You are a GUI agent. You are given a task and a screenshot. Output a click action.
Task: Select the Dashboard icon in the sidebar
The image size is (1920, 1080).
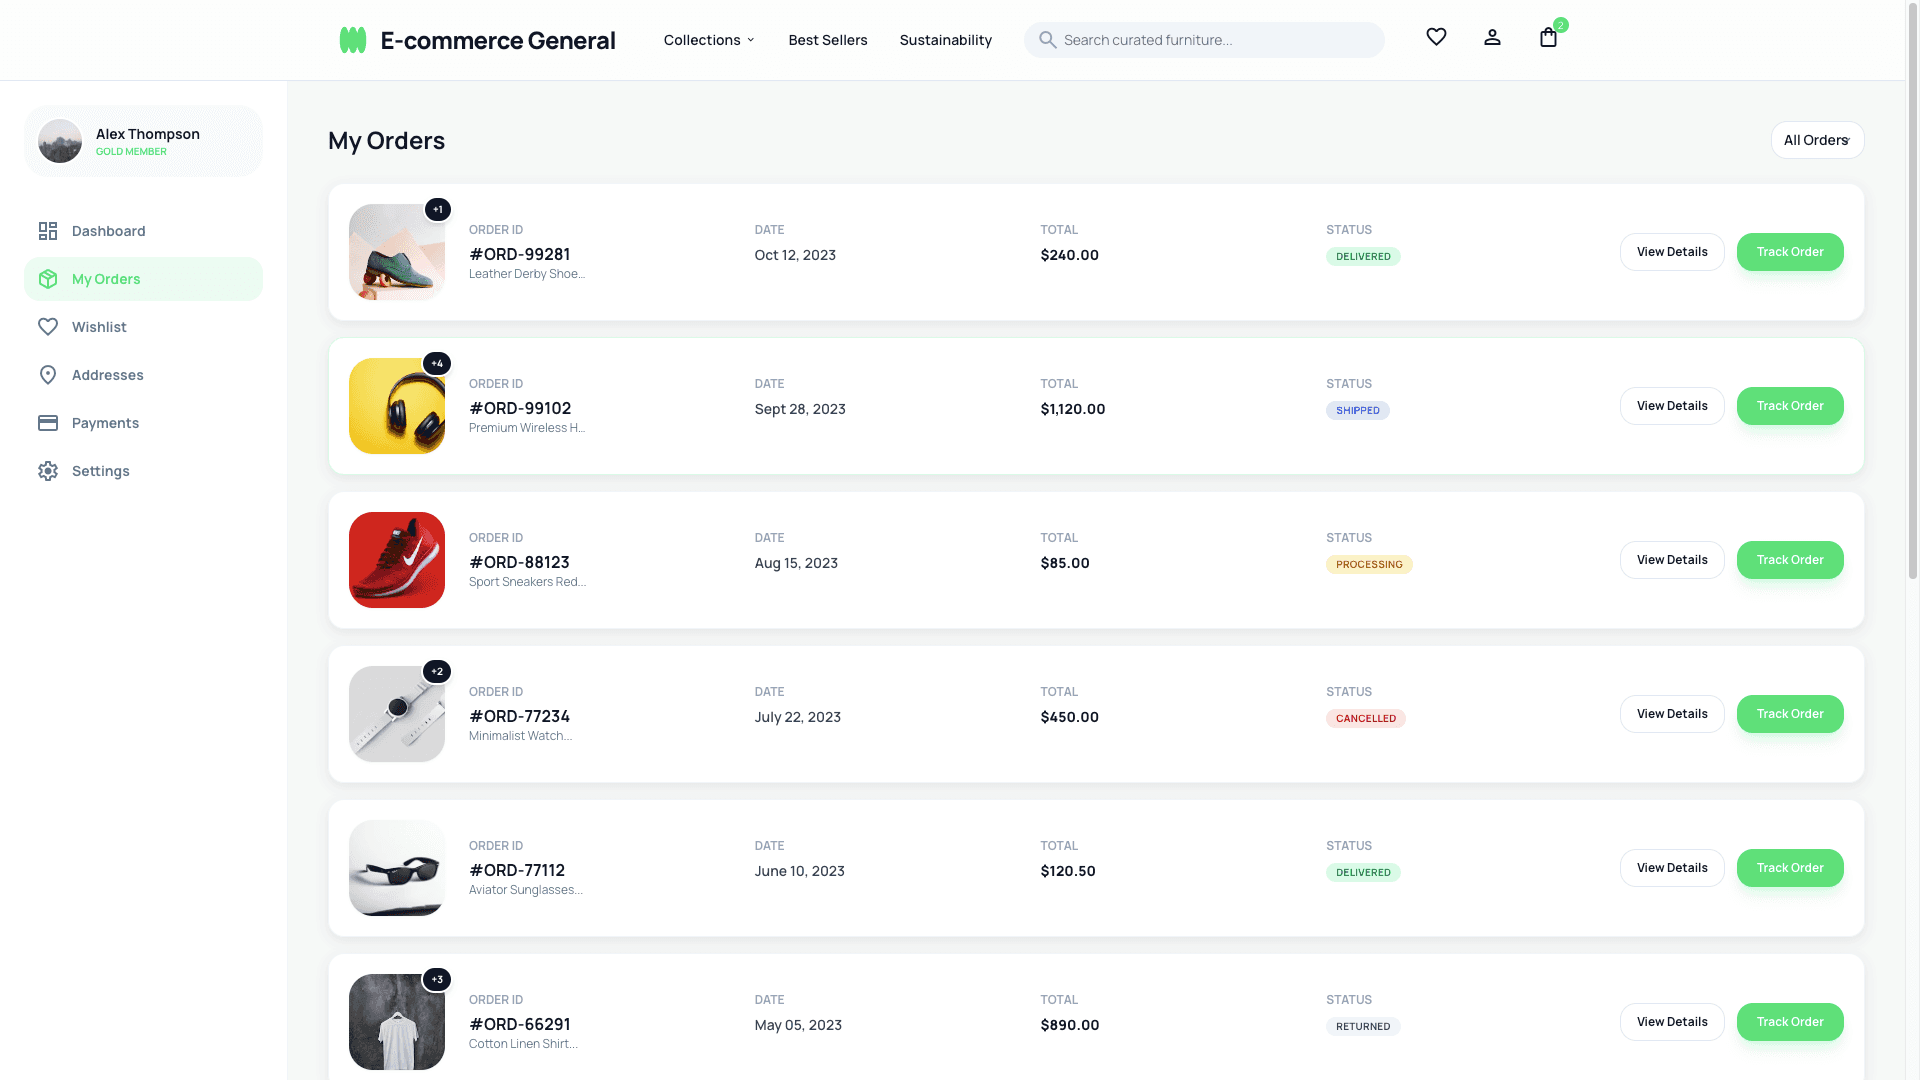coord(48,231)
